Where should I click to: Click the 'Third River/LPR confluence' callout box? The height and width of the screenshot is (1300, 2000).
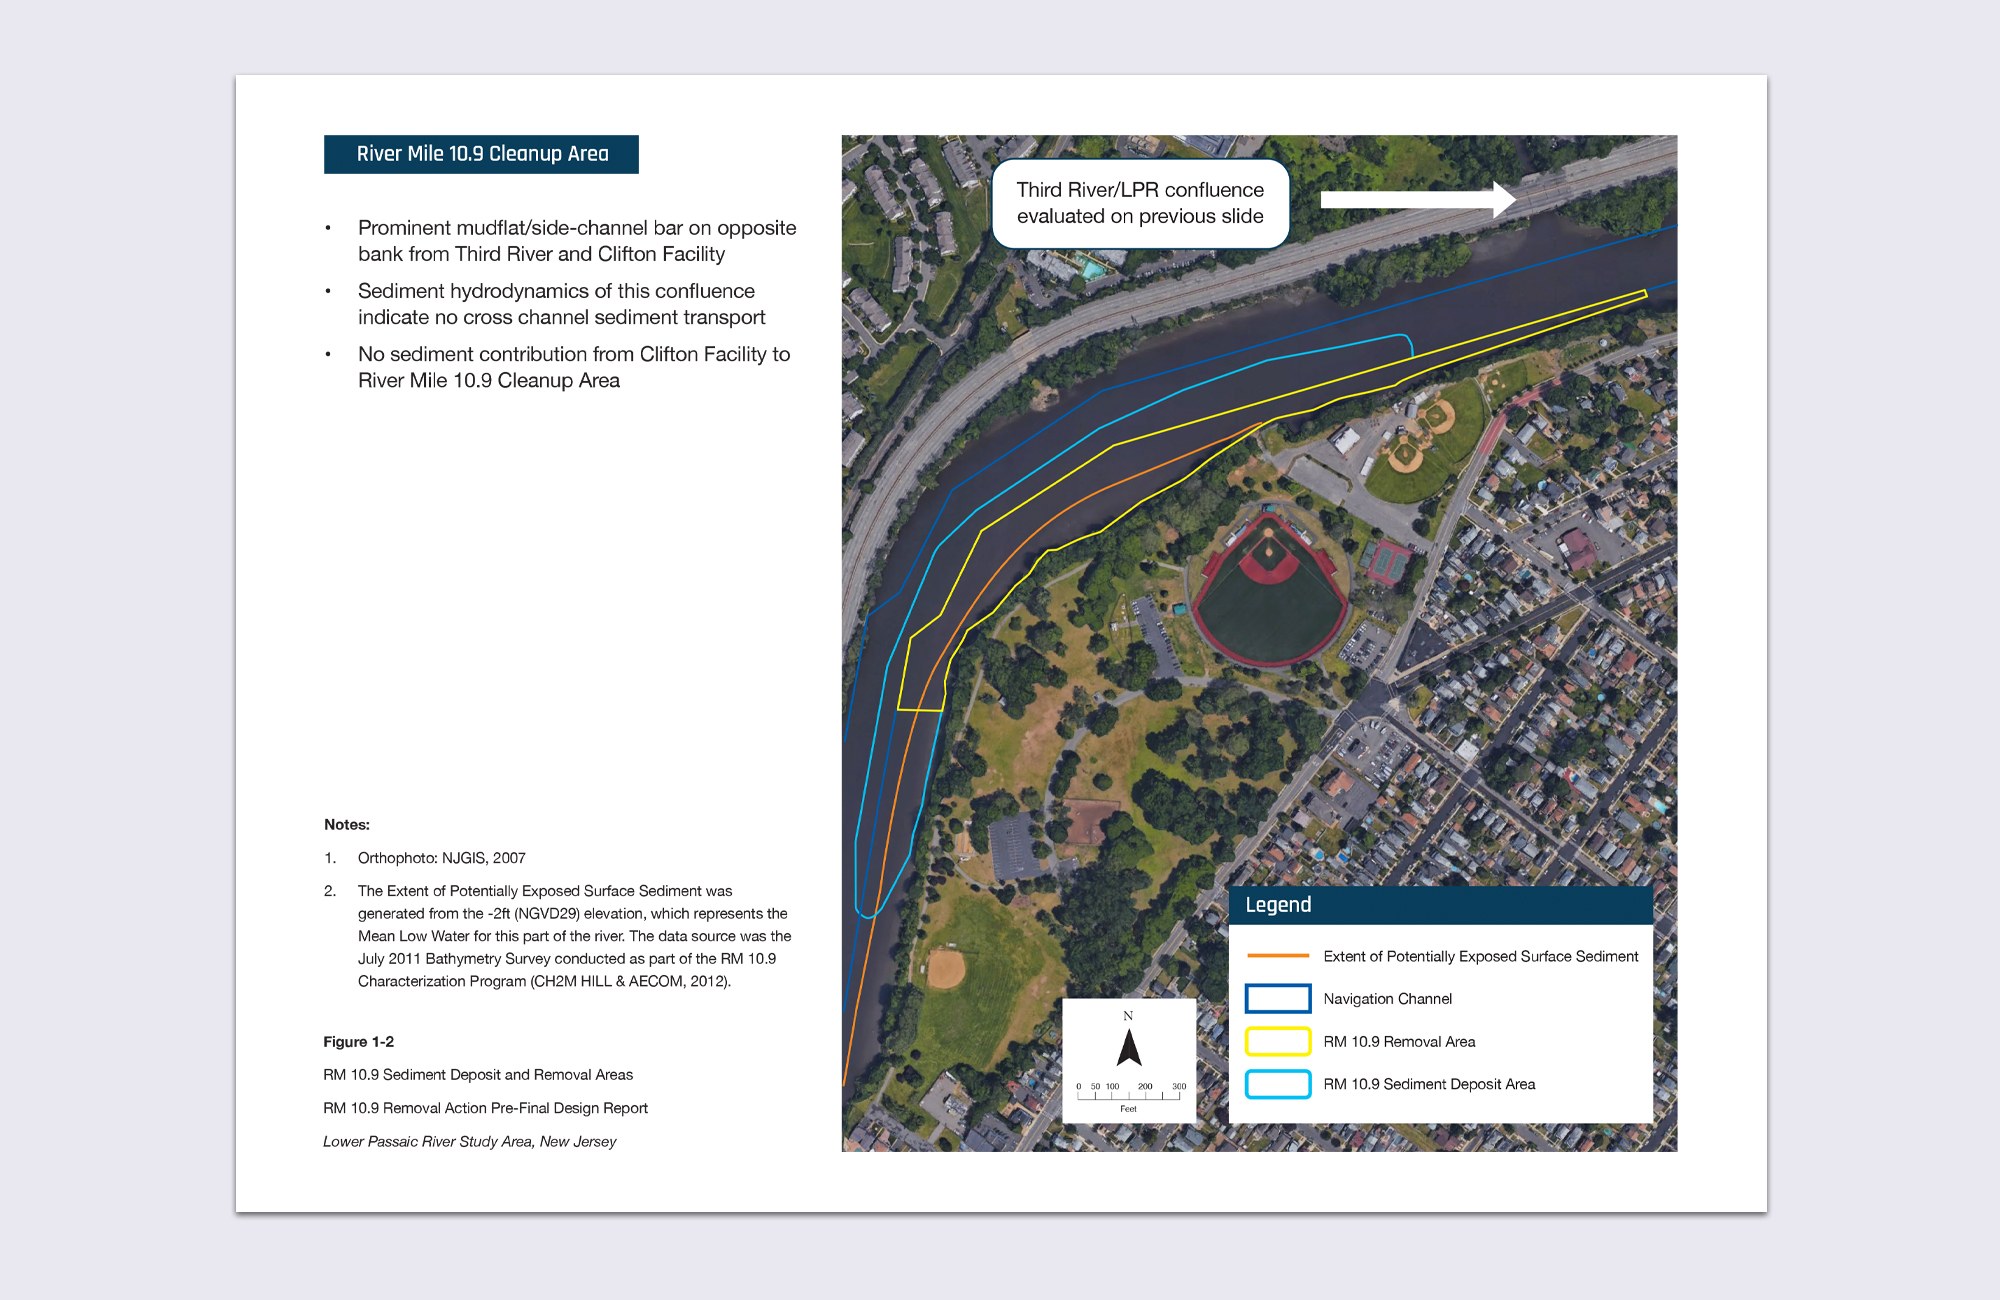(x=1140, y=203)
